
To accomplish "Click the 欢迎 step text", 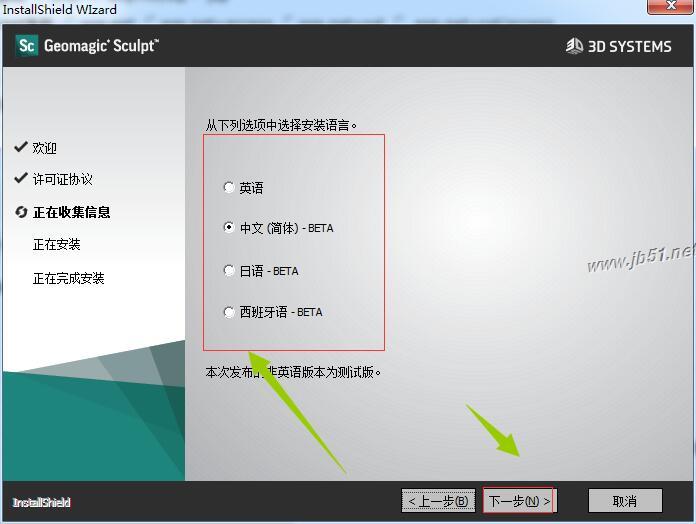I will pos(44,148).
